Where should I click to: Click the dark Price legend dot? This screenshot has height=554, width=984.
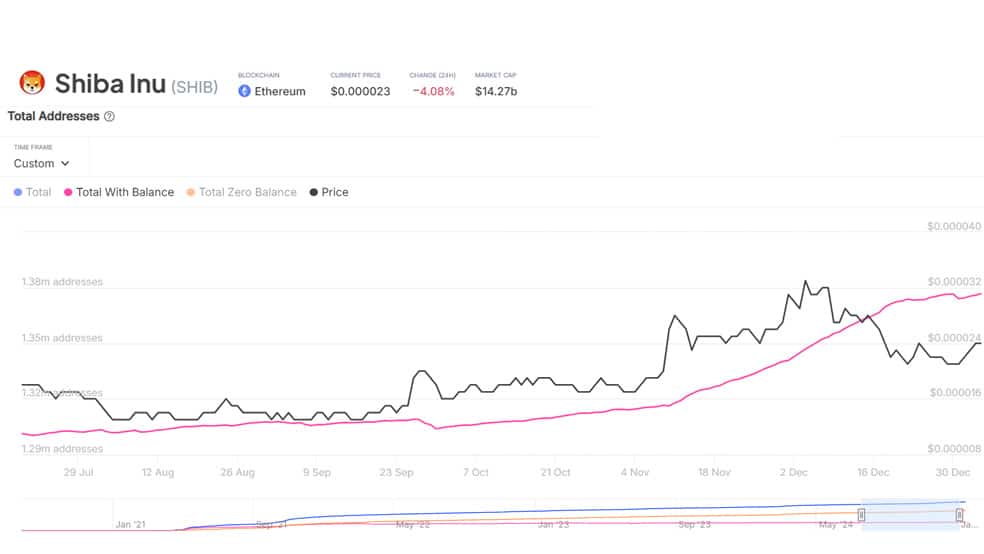pyautogui.click(x=314, y=192)
